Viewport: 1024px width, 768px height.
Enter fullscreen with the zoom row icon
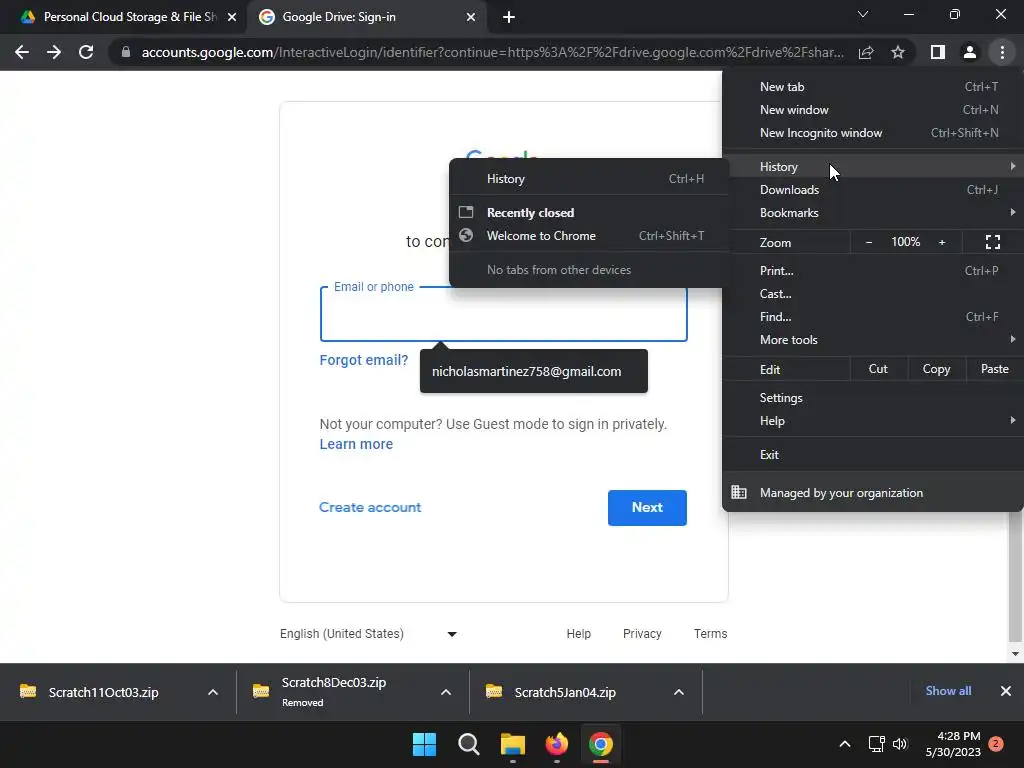click(x=993, y=242)
